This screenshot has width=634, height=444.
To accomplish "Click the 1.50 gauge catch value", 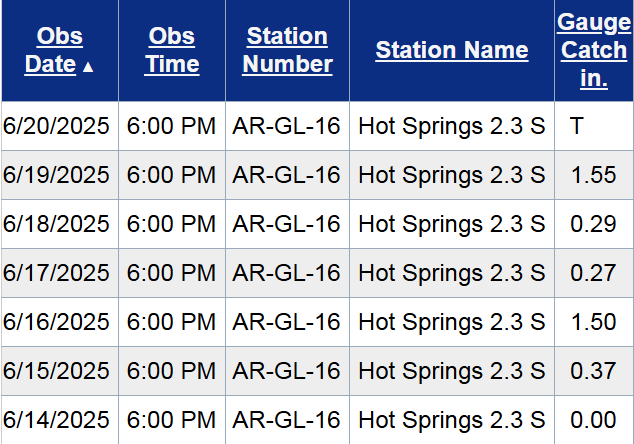I will [x=593, y=322].
